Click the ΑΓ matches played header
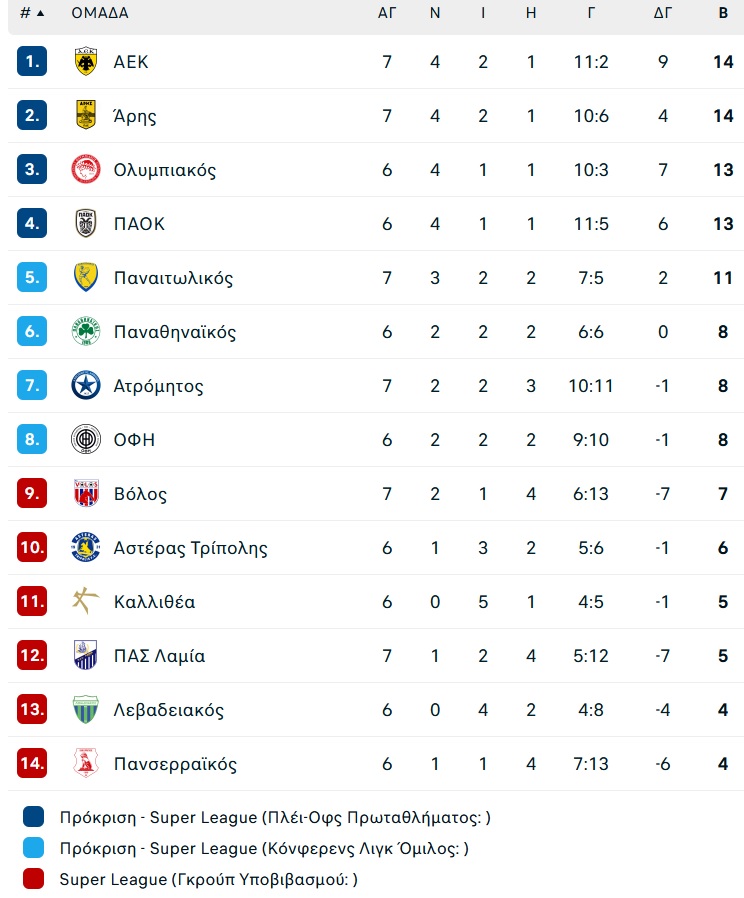This screenshot has width=744, height=898. [387, 13]
